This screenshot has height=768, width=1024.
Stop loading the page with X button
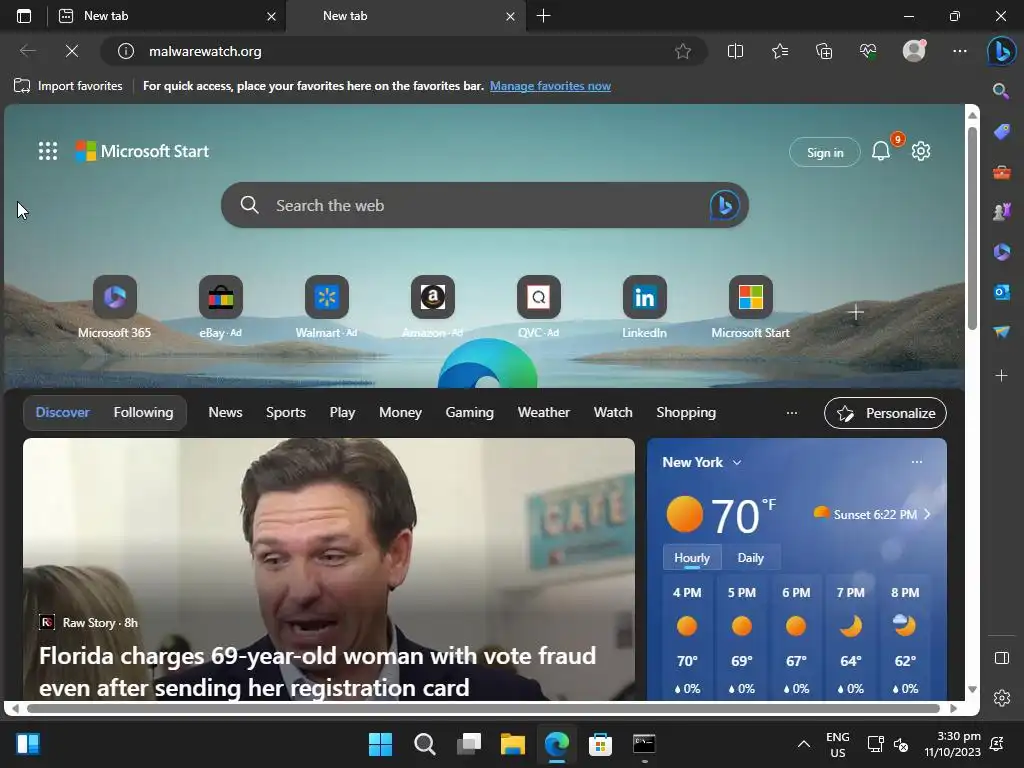tap(72, 51)
